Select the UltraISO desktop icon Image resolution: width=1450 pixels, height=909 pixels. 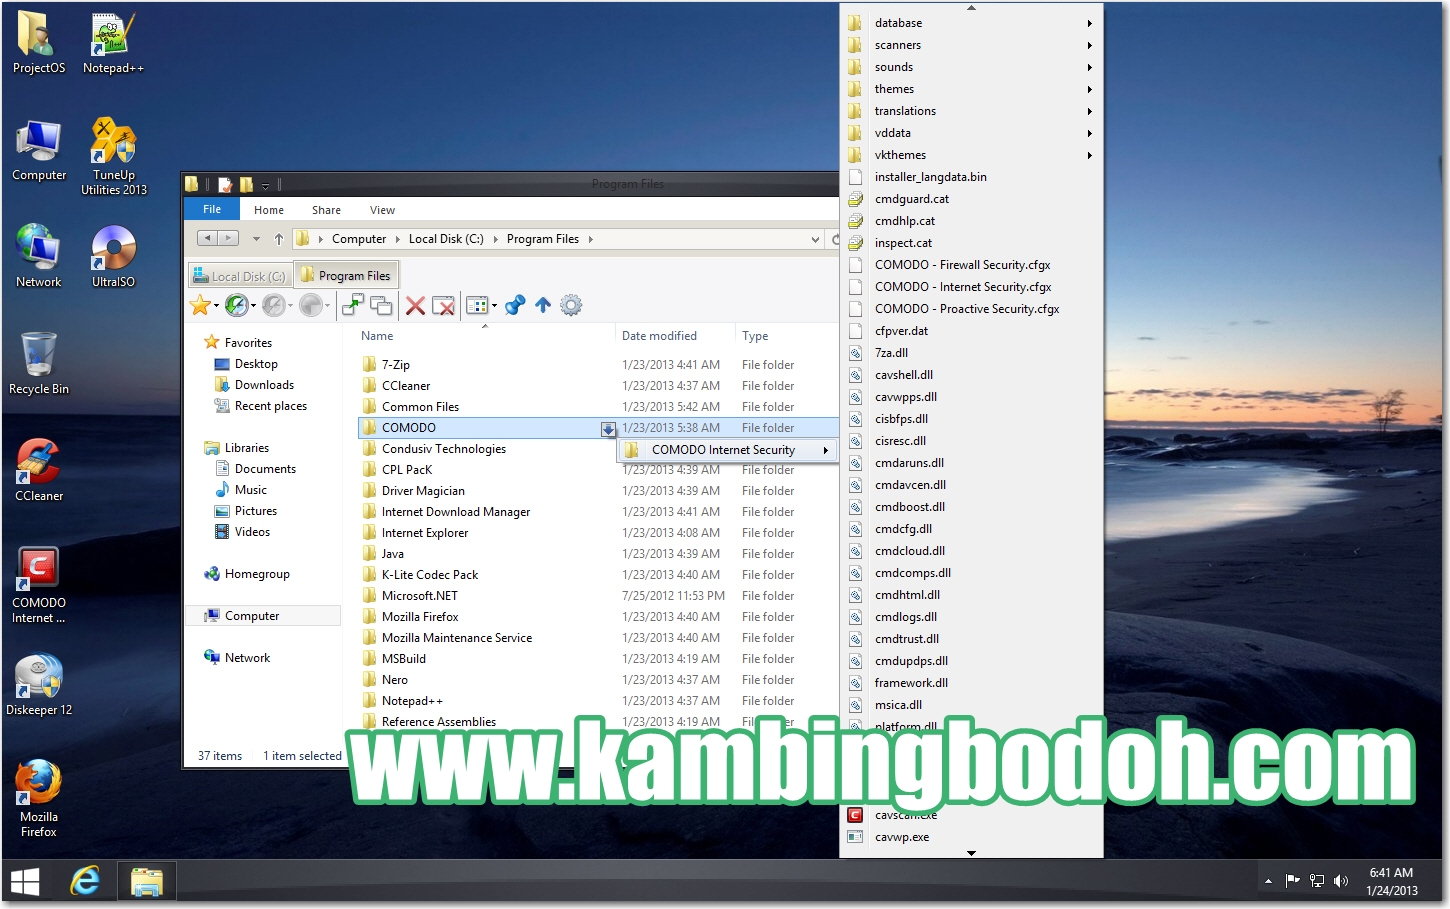113,256
